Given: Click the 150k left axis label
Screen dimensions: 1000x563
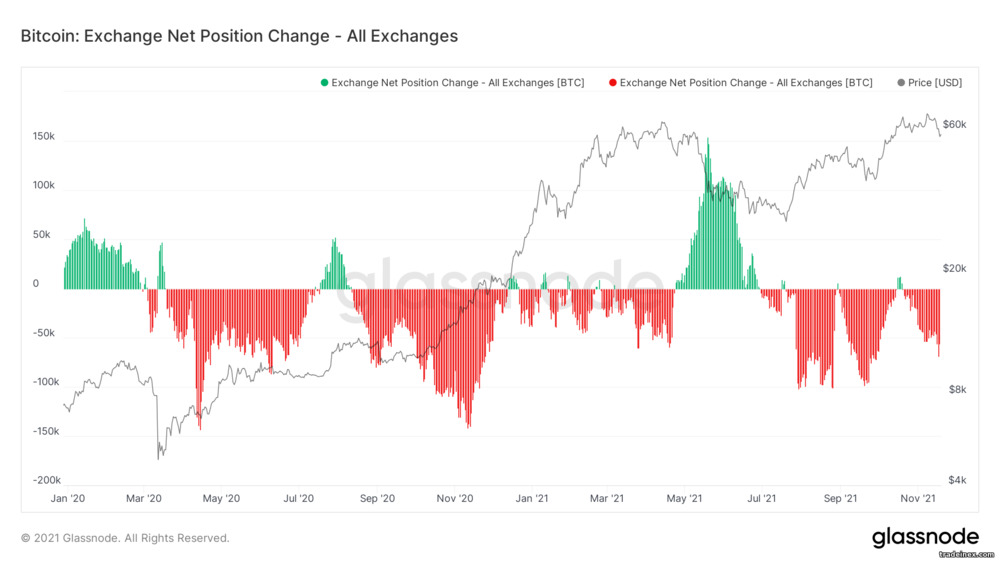Looking at the screenshot, I should click(x=44, y=136).
